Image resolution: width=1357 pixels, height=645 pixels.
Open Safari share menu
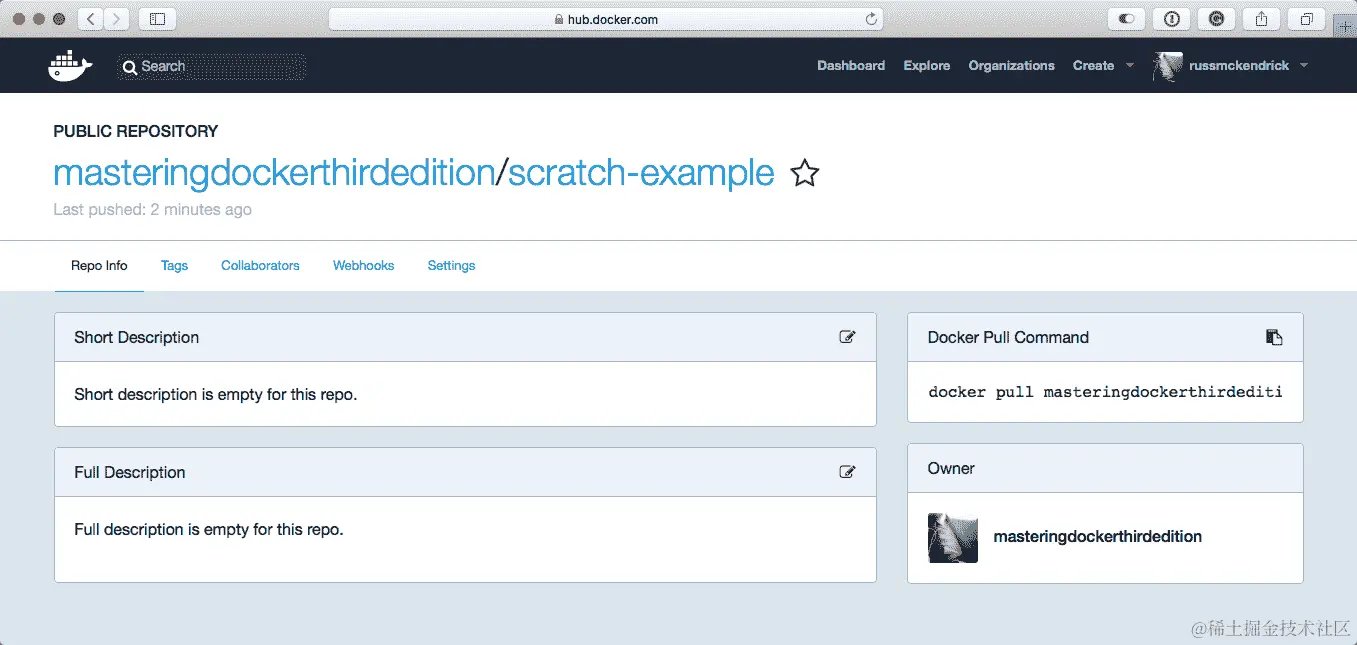click(1261, 18)
